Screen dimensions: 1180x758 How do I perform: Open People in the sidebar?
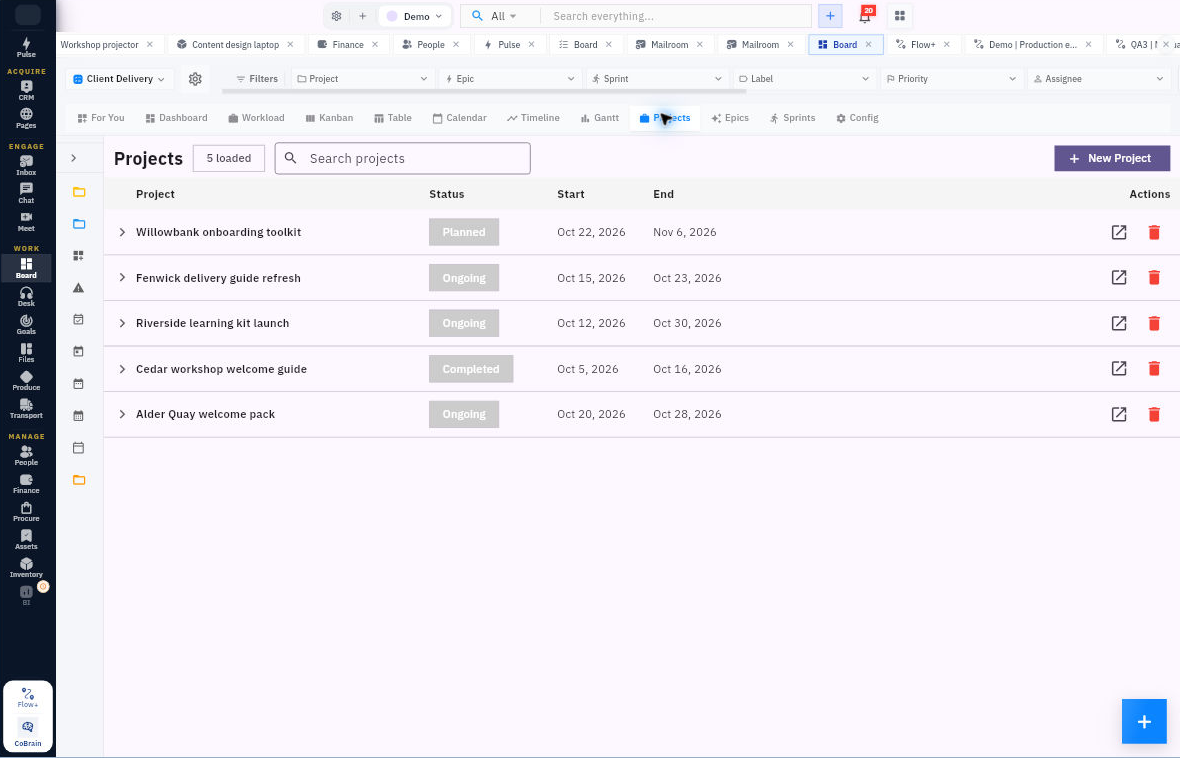26,455
